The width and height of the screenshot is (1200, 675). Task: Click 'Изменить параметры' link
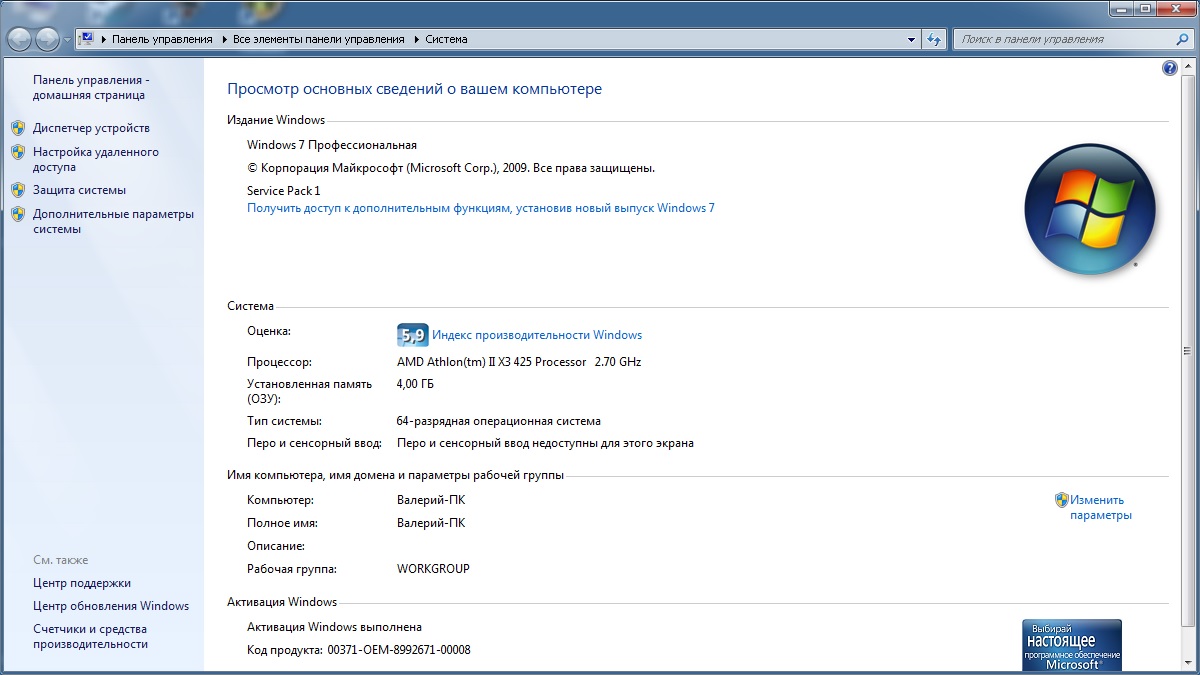coord(1100,508)
